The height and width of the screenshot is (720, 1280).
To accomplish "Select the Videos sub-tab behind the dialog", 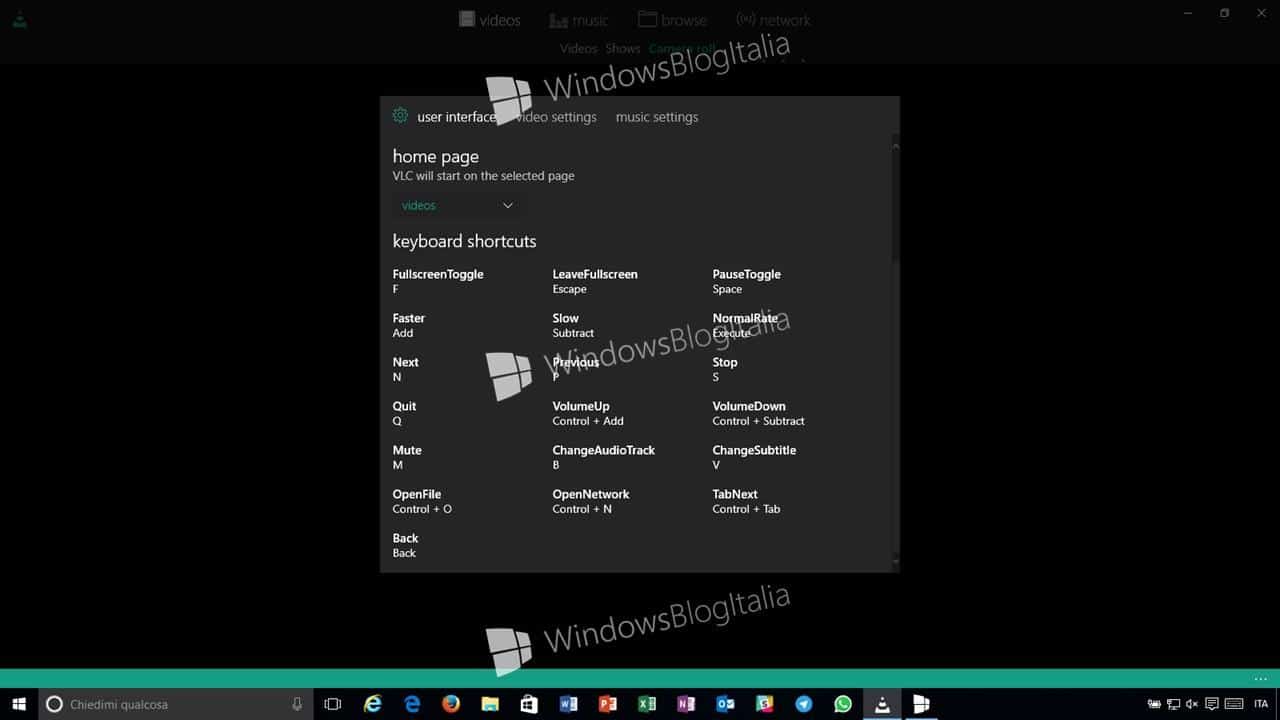I will pyautogui.click(x=579, y=48).
